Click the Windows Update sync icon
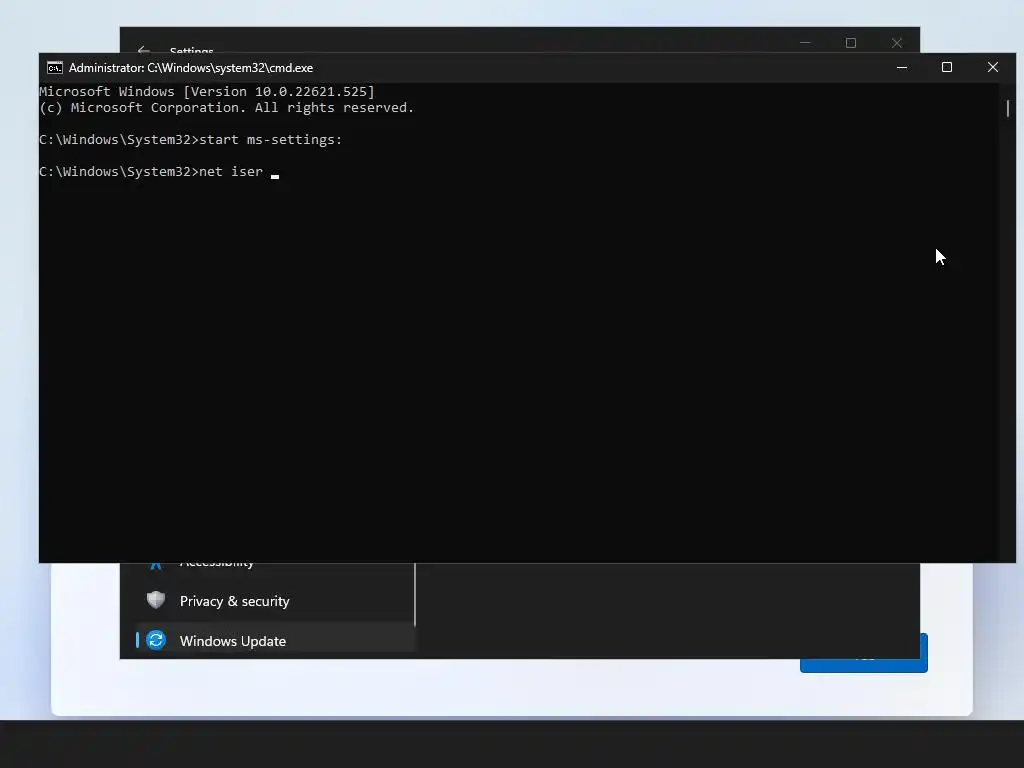The height and width of the screenshot is (768, 1024). (x=156, y=640)
